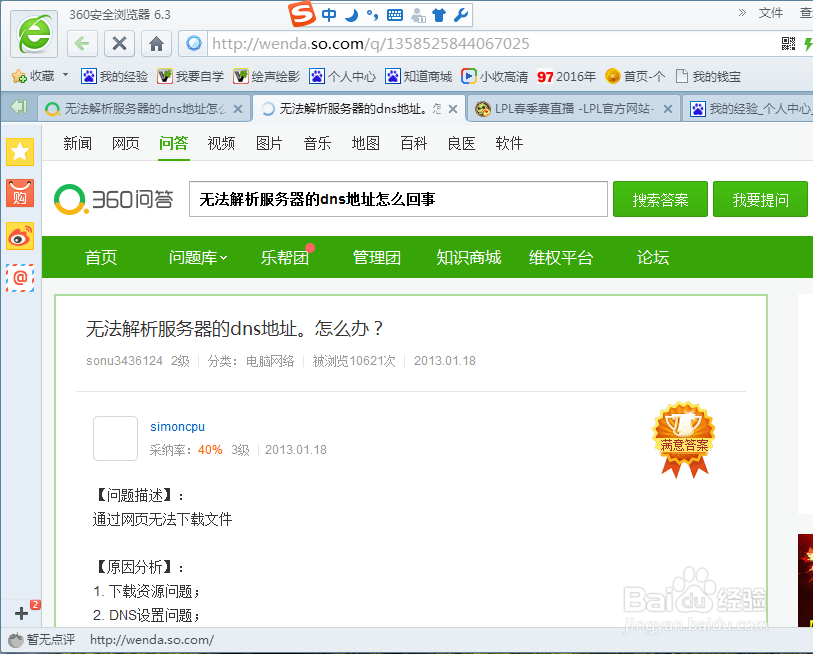Click the Sogou skin shirt icon

438,14
